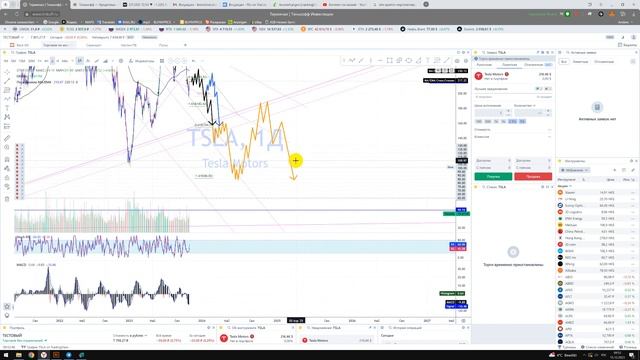Add a new workspace tab with the plus
Image resolution: width=640 pixels, height=360 pixels.
[185, 45]
